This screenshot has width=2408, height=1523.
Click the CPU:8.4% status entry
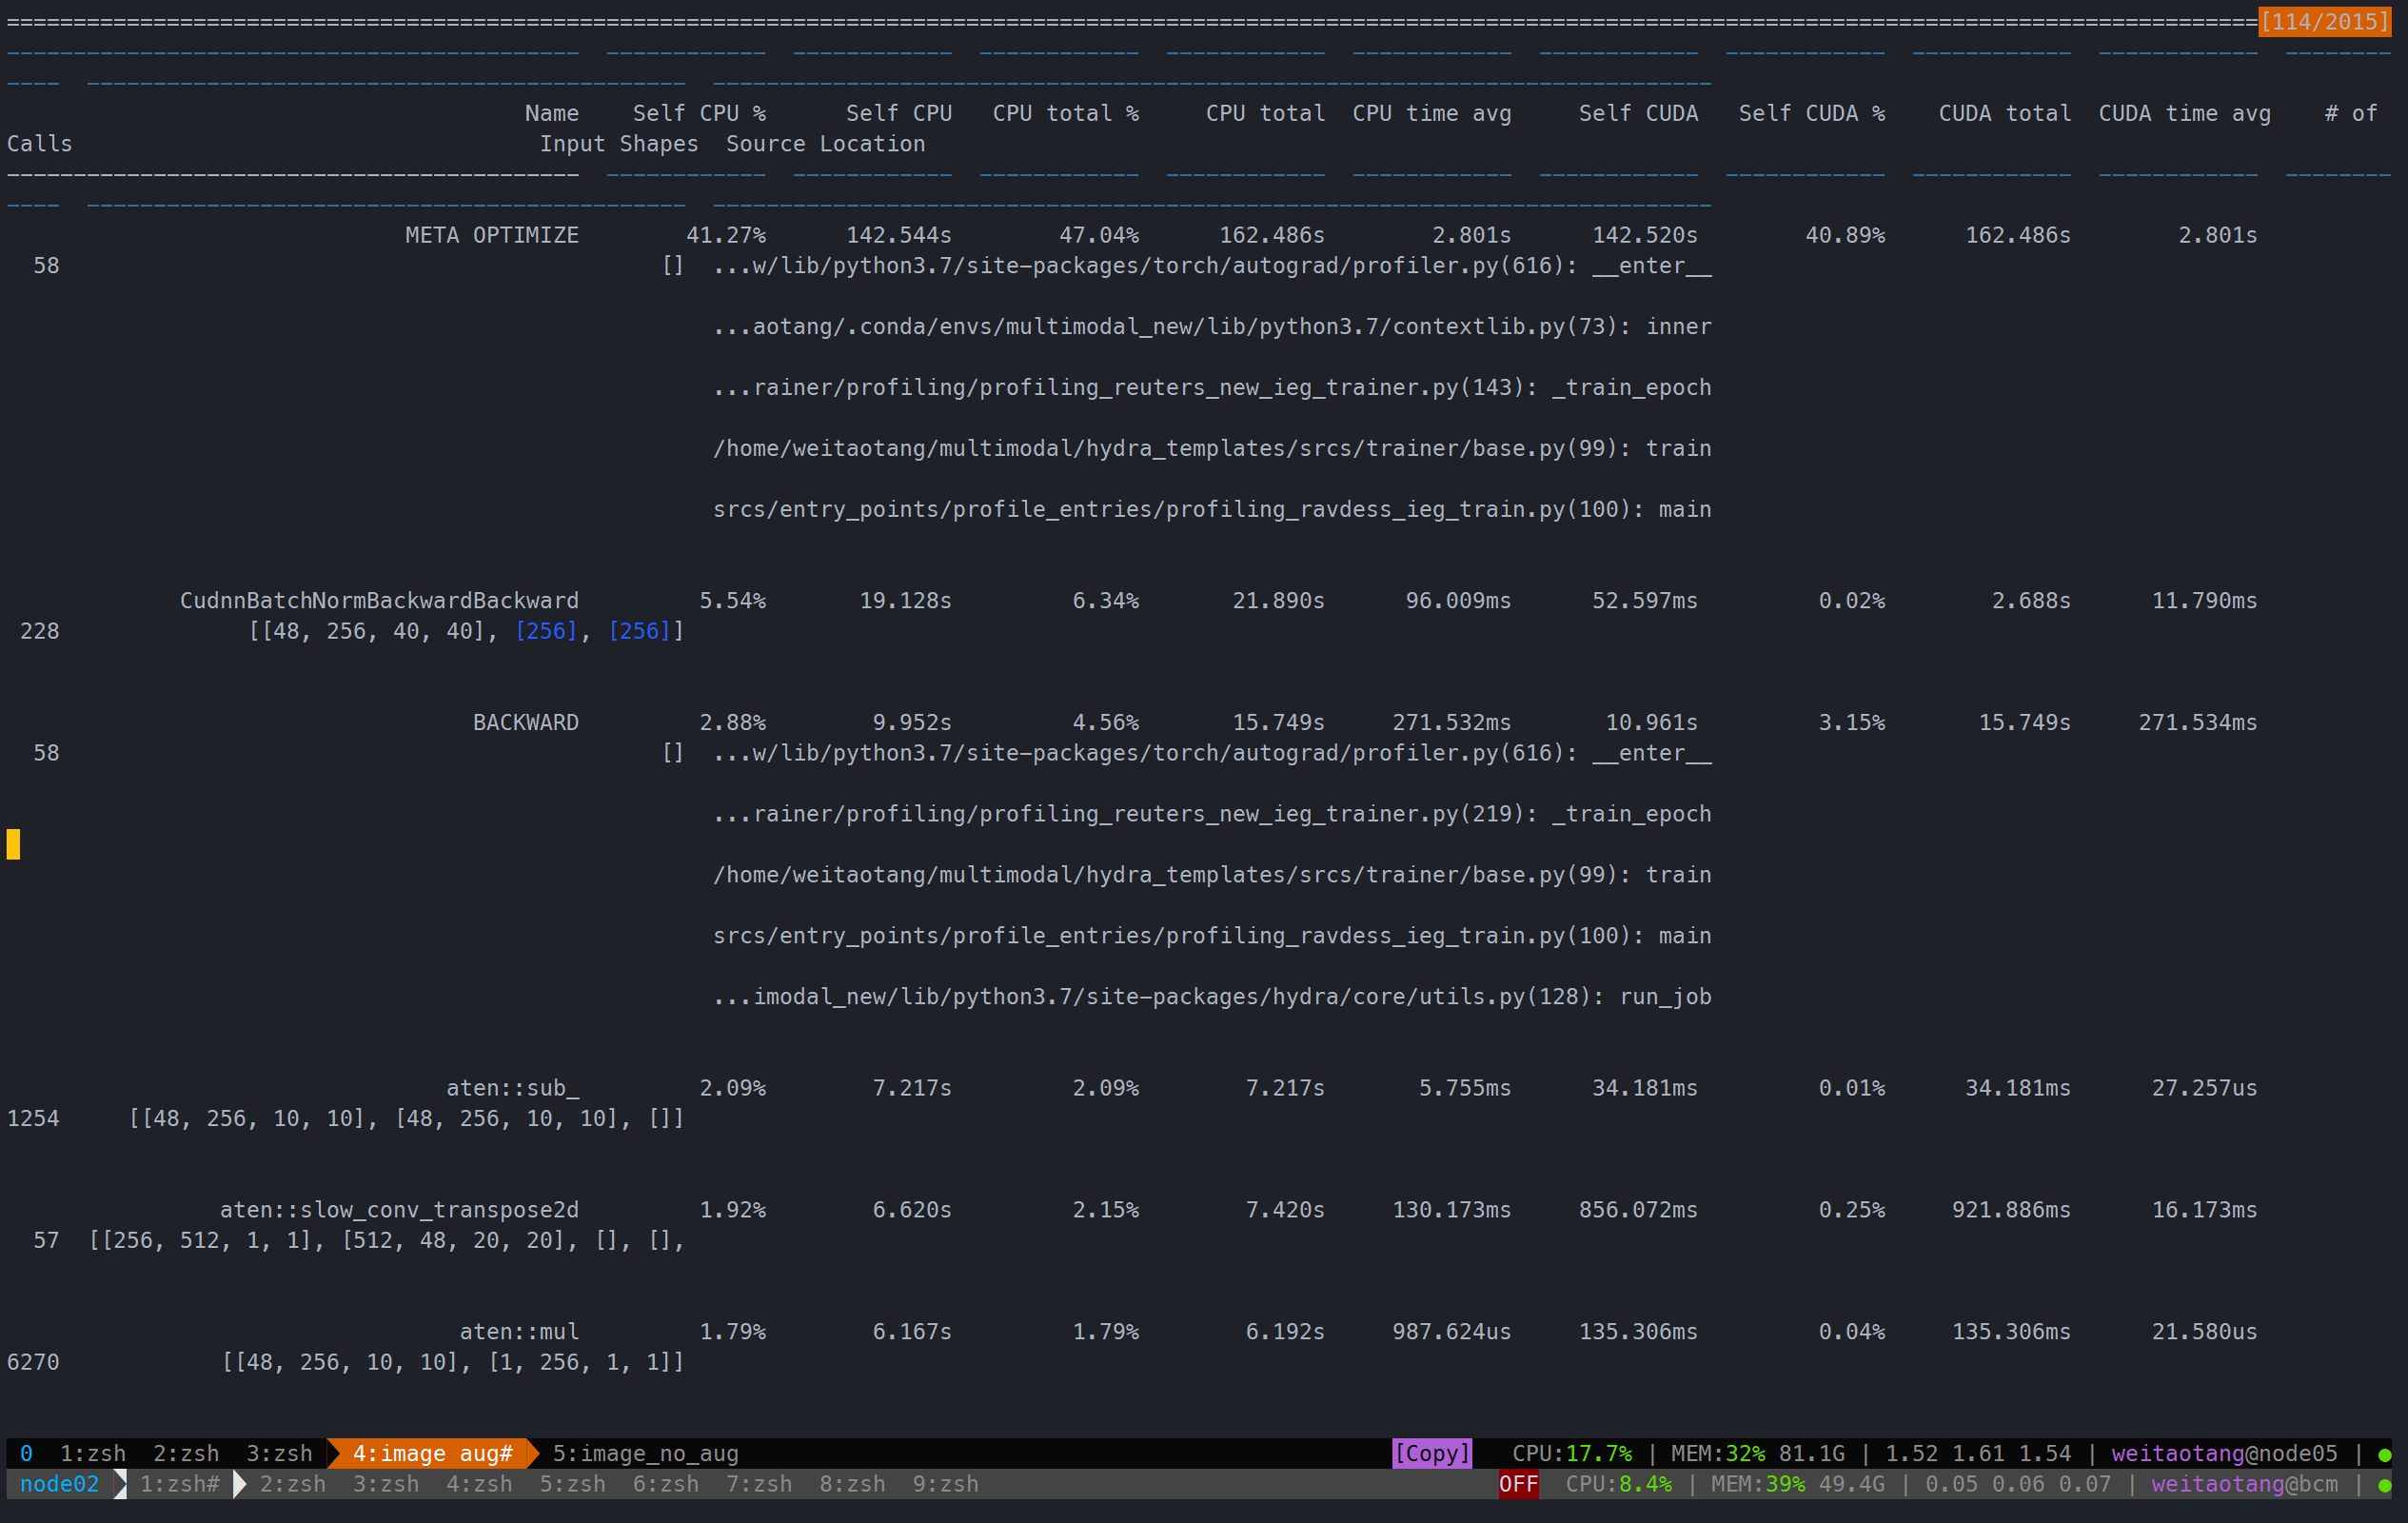1619,1484
